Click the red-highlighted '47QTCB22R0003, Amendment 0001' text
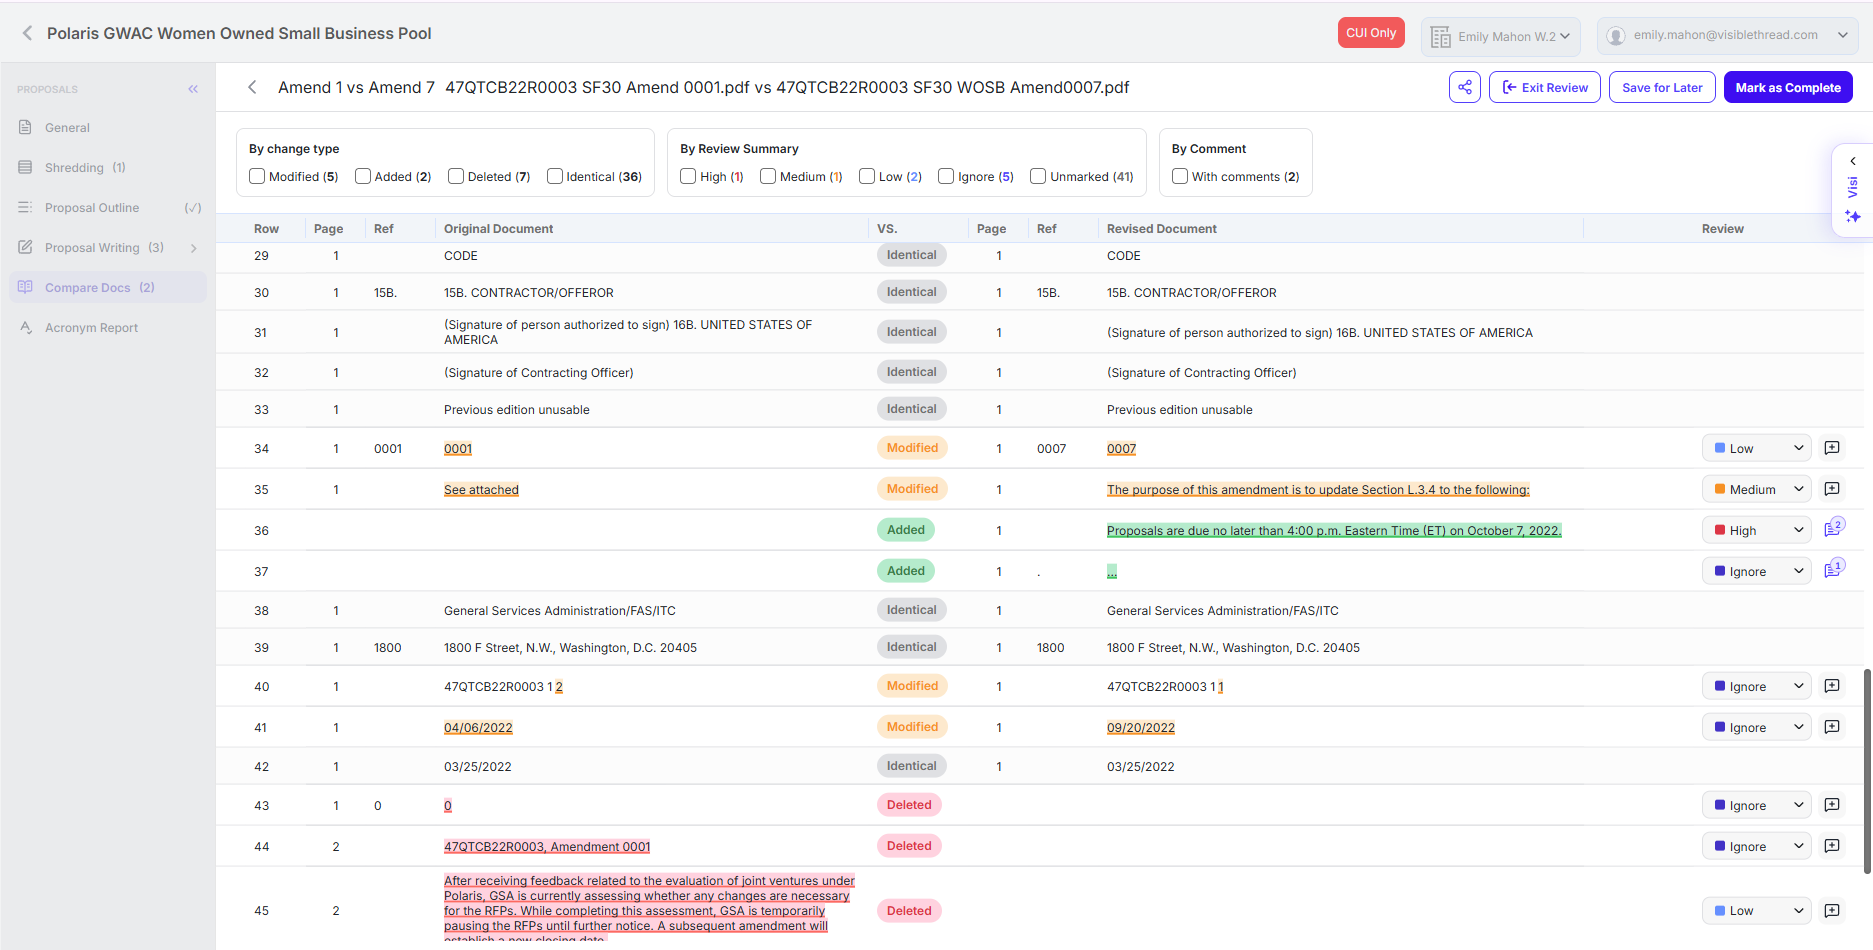The width and height of the screenshot is (1873, 950). click(547, 847)
